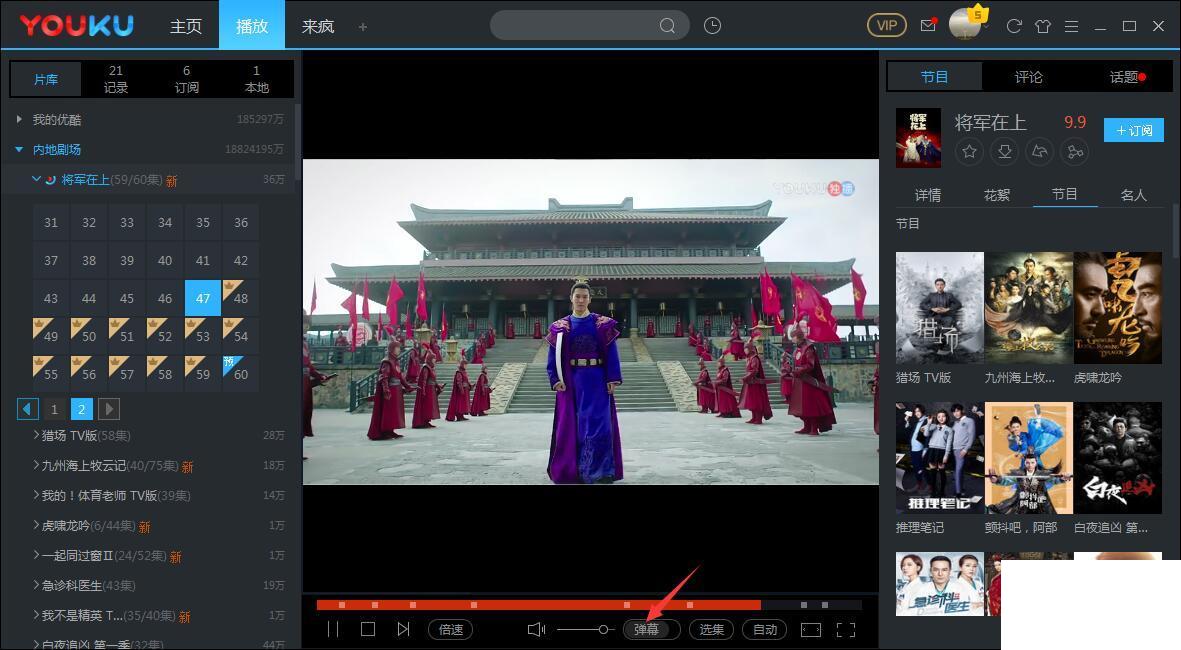Pause the video with the pause button
Image resolution: width=1181 pixels, height=650 pixels.
(333, 629)
